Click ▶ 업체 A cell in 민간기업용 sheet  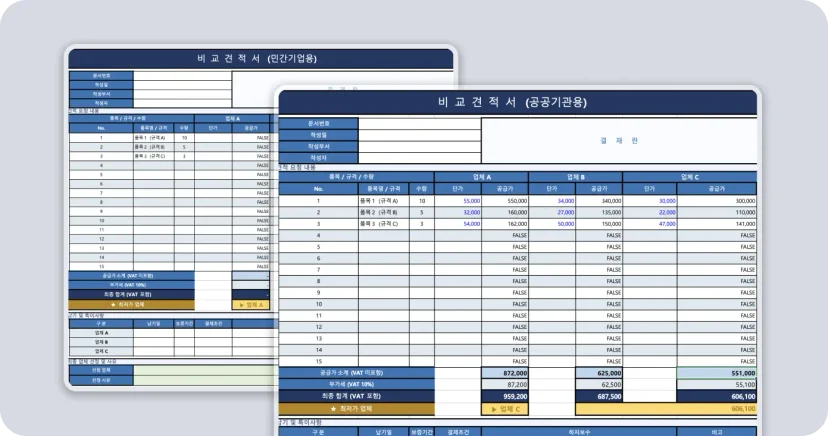point(251,305)
